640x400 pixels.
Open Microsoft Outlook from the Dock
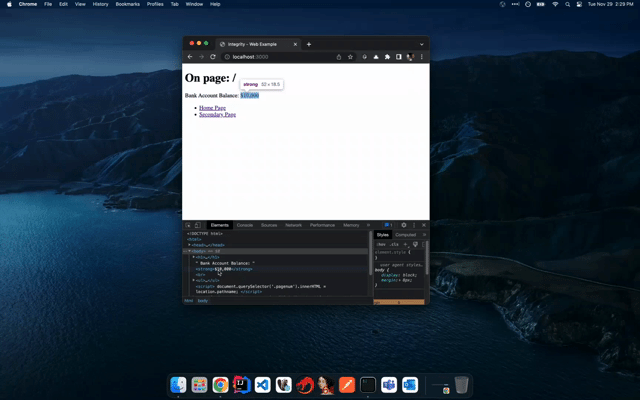click(410, 385)
